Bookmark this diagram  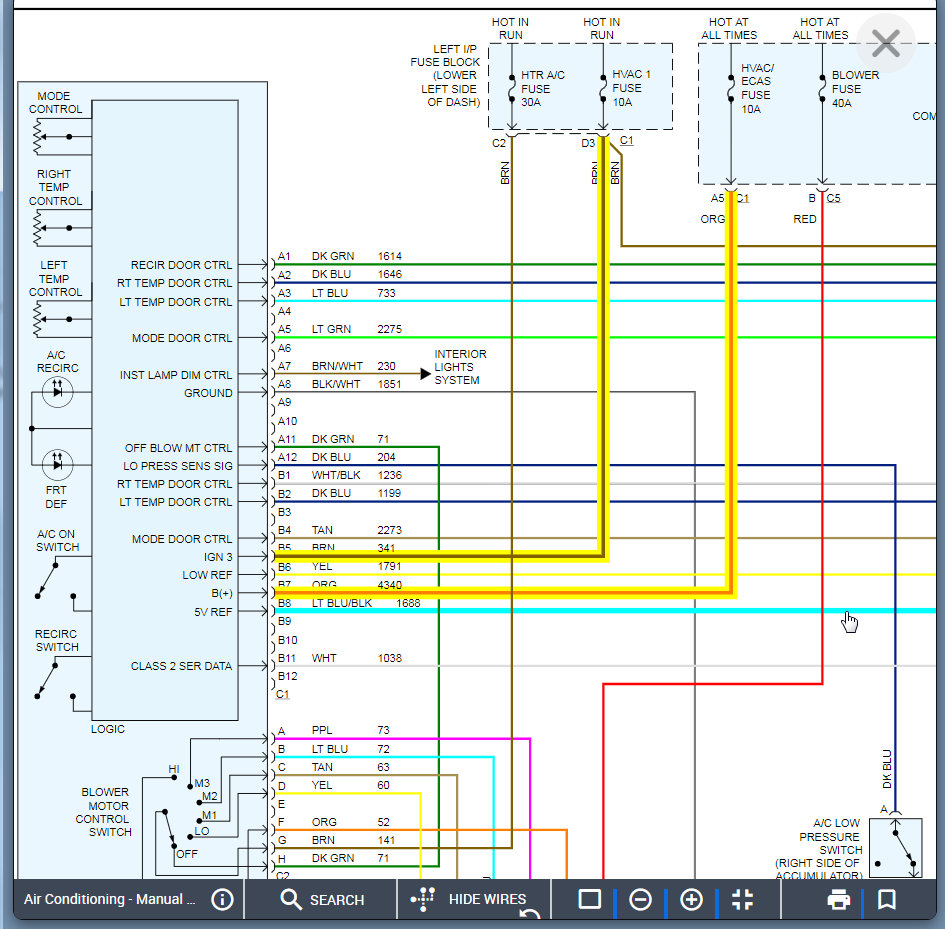pos(887,899)
